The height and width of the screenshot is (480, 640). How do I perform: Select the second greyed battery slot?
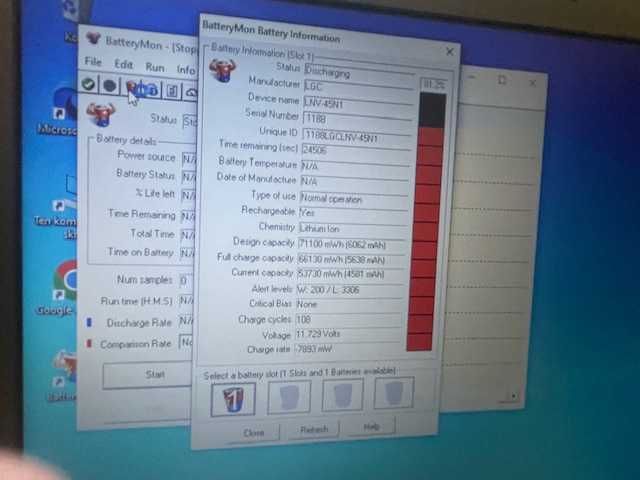289,397
